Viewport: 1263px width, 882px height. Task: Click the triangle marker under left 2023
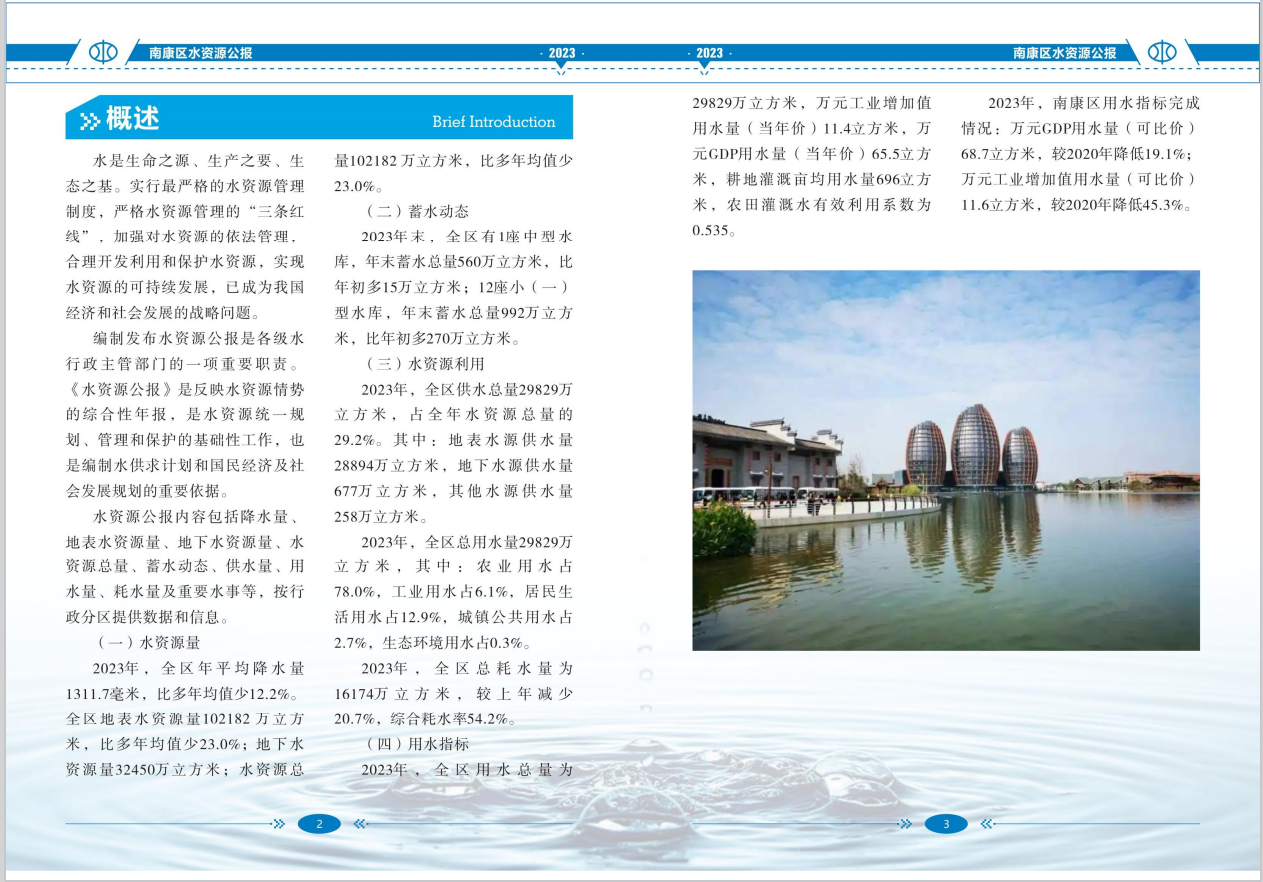[x=561, y=66]
